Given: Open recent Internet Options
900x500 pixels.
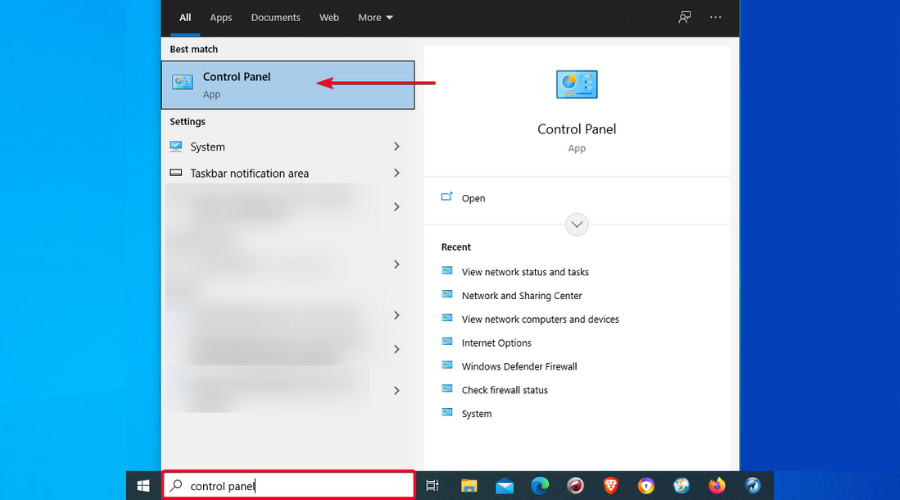Looking at the screenshot, I should (496, 343).
